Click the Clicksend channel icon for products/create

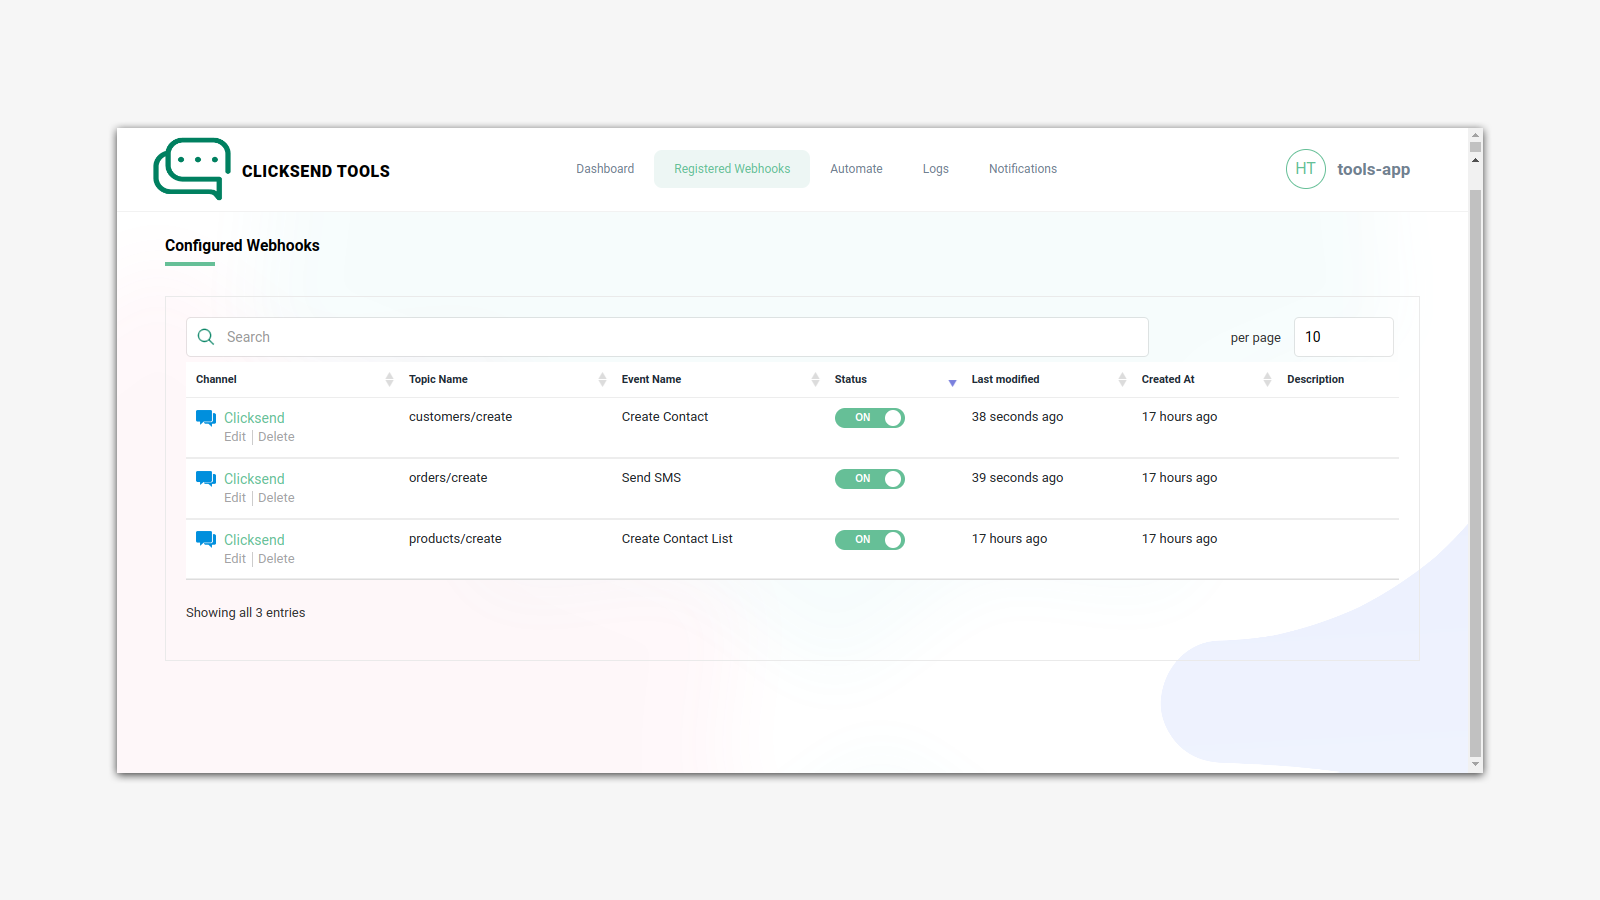coord(205,538)
